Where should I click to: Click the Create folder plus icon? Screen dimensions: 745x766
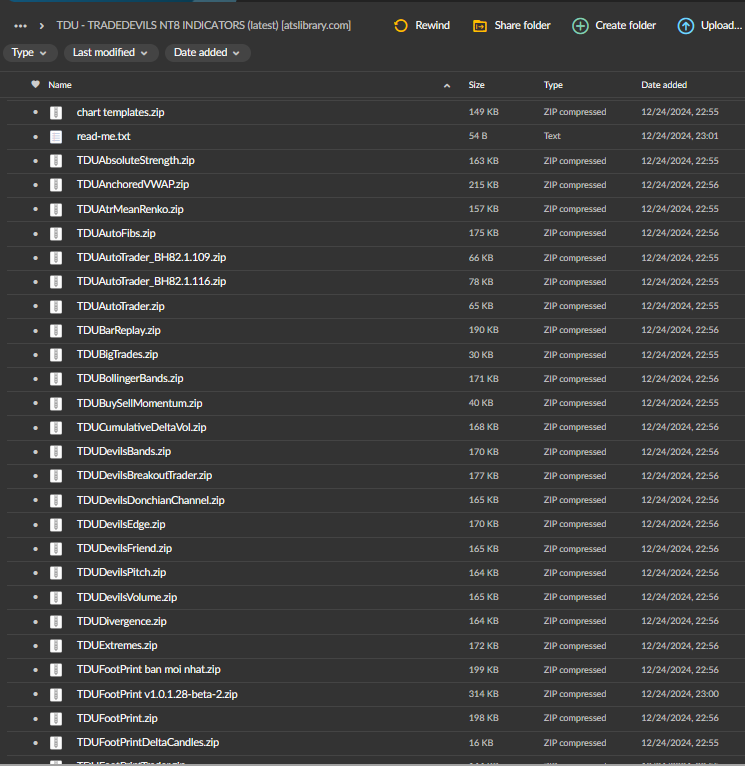point(580,25)
